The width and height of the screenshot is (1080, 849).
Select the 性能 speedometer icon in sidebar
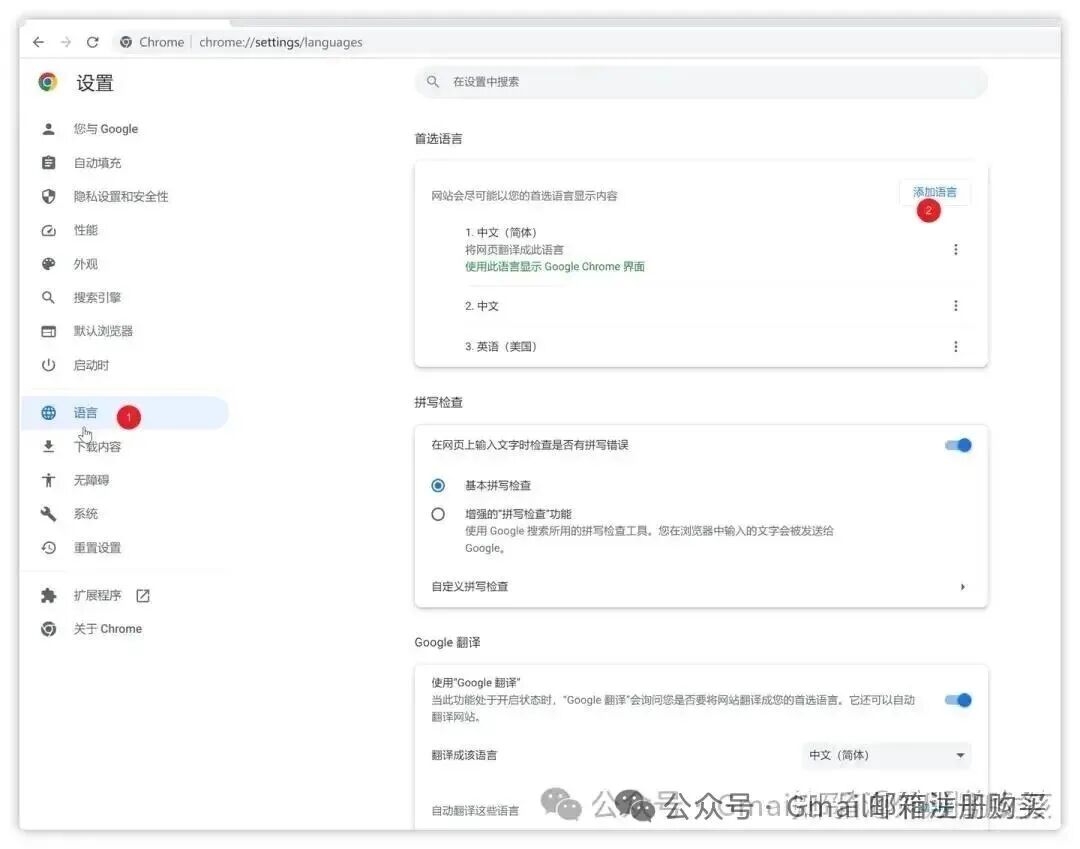tap(49, 230)
